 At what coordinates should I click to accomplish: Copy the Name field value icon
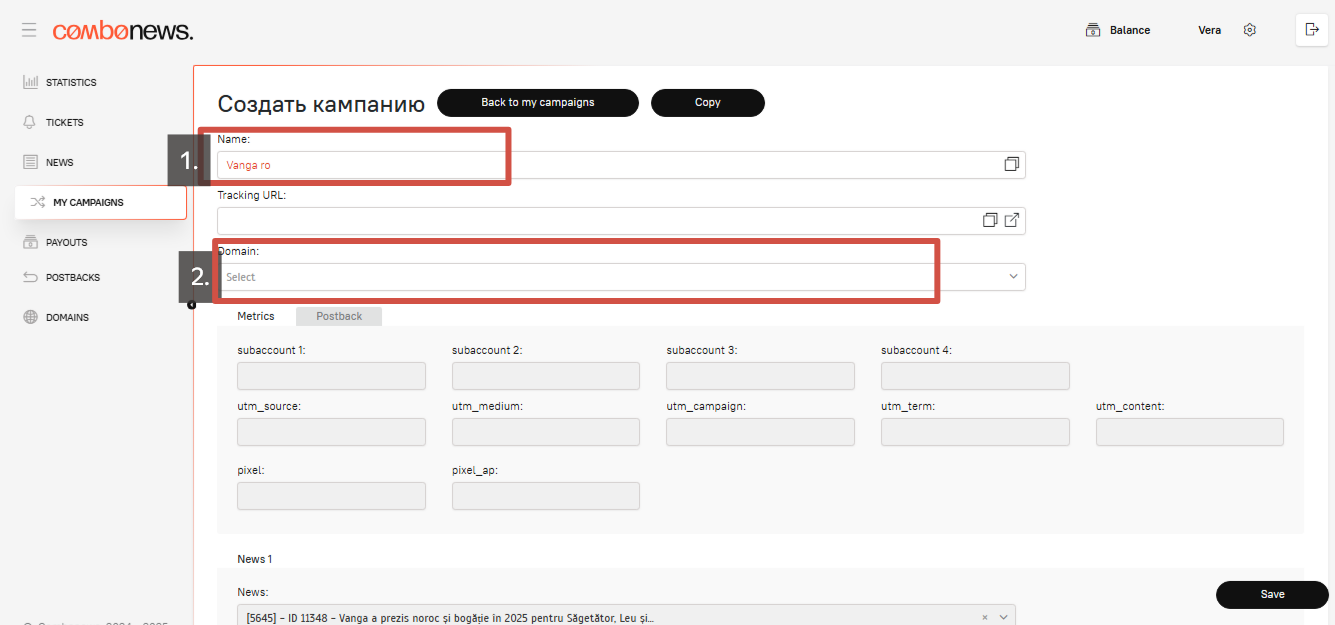[1011, 164]
